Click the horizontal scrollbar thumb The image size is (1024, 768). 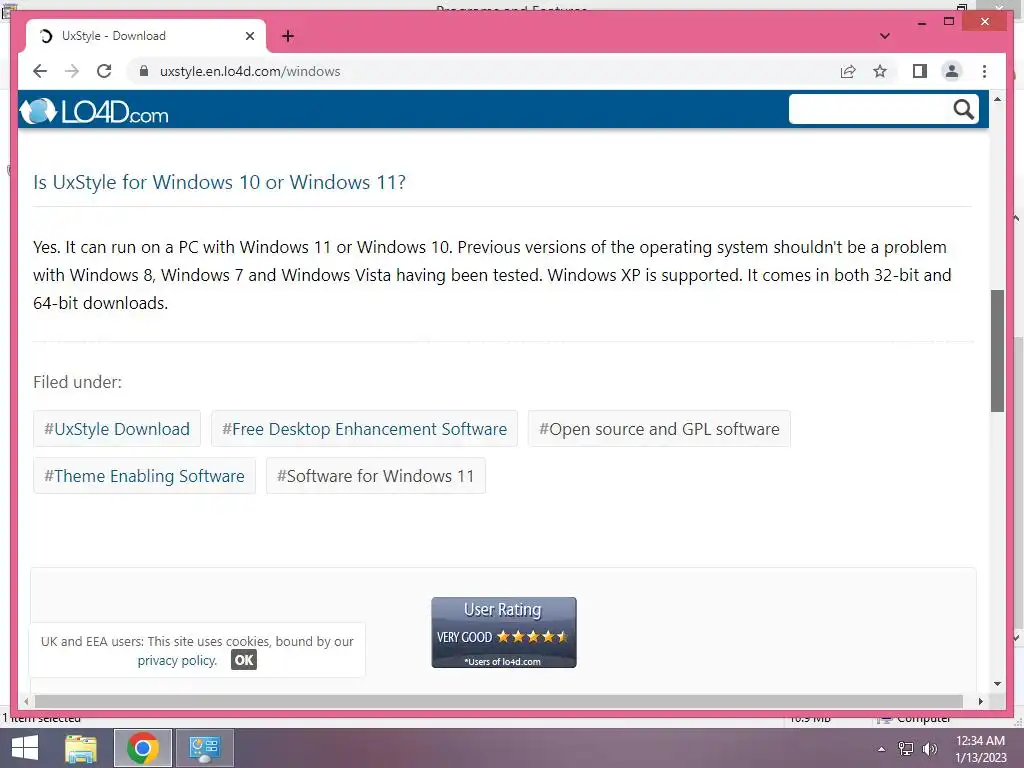click(498, 701)
